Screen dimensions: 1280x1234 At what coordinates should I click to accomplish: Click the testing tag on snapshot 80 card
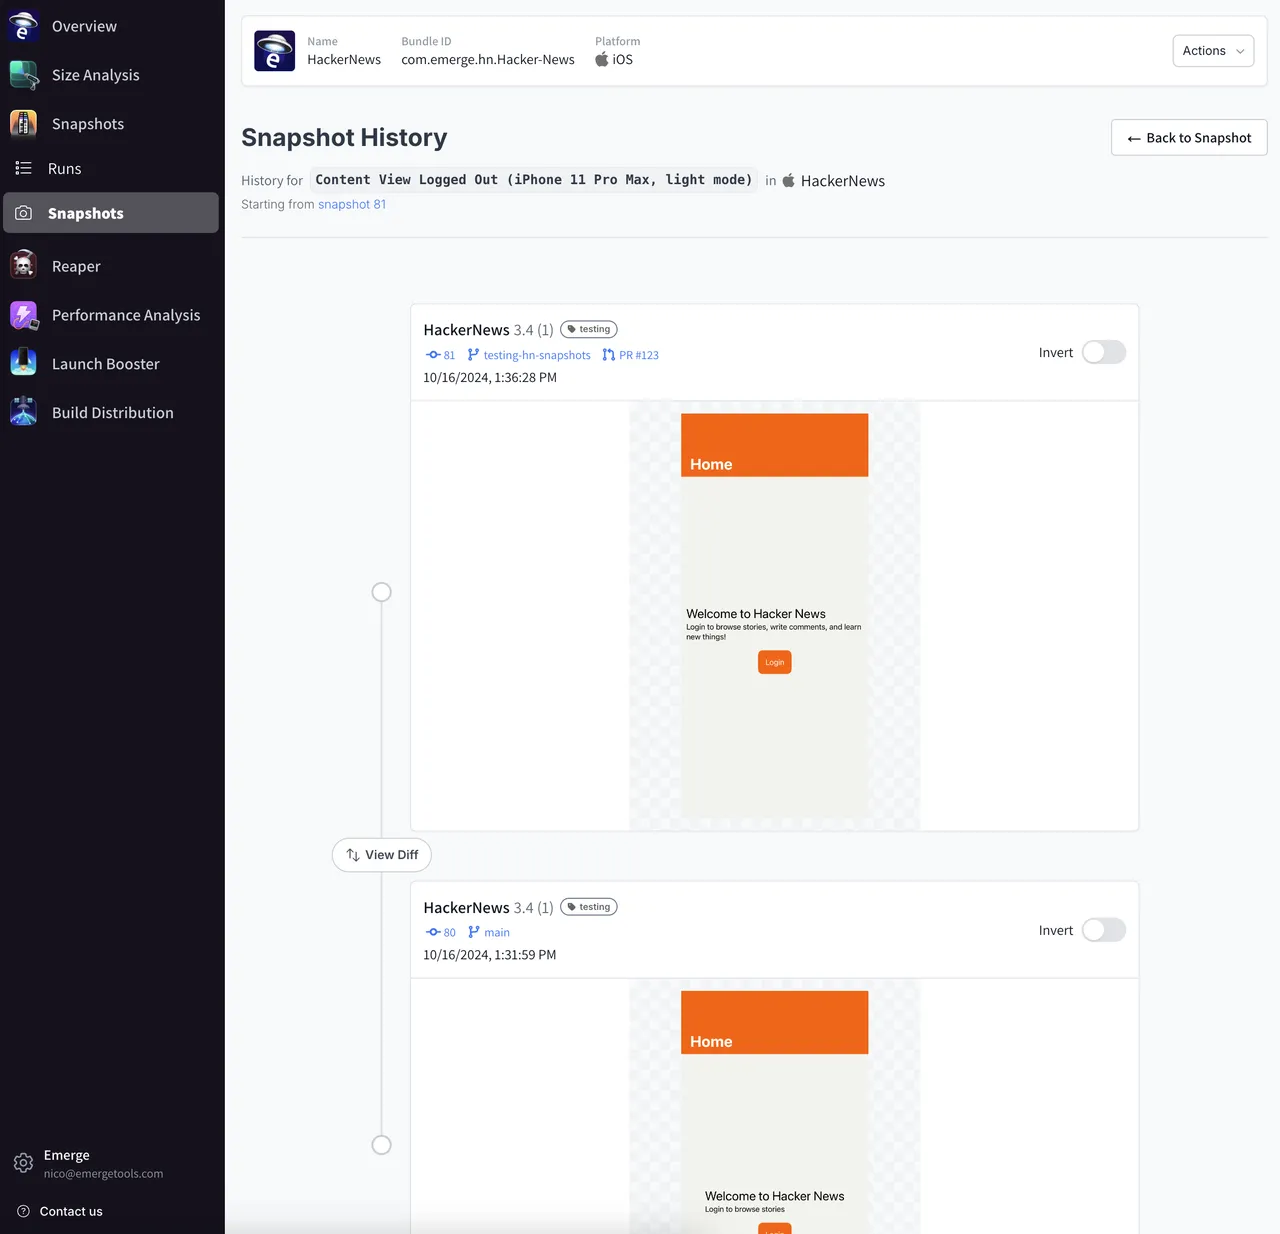pyautogui.click(x=589, y=907)
